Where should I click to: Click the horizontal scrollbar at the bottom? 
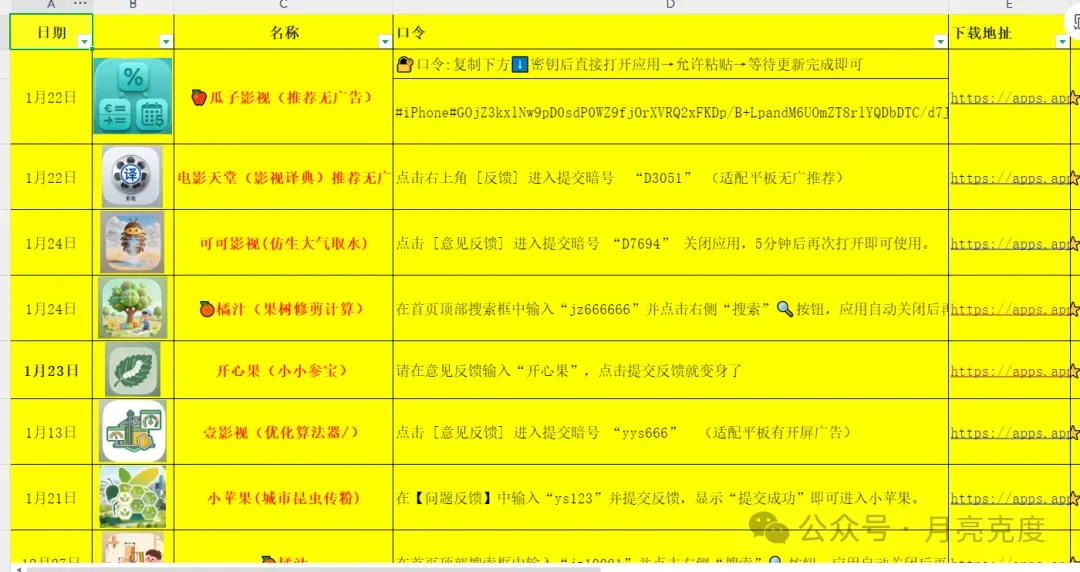(313, 569)
